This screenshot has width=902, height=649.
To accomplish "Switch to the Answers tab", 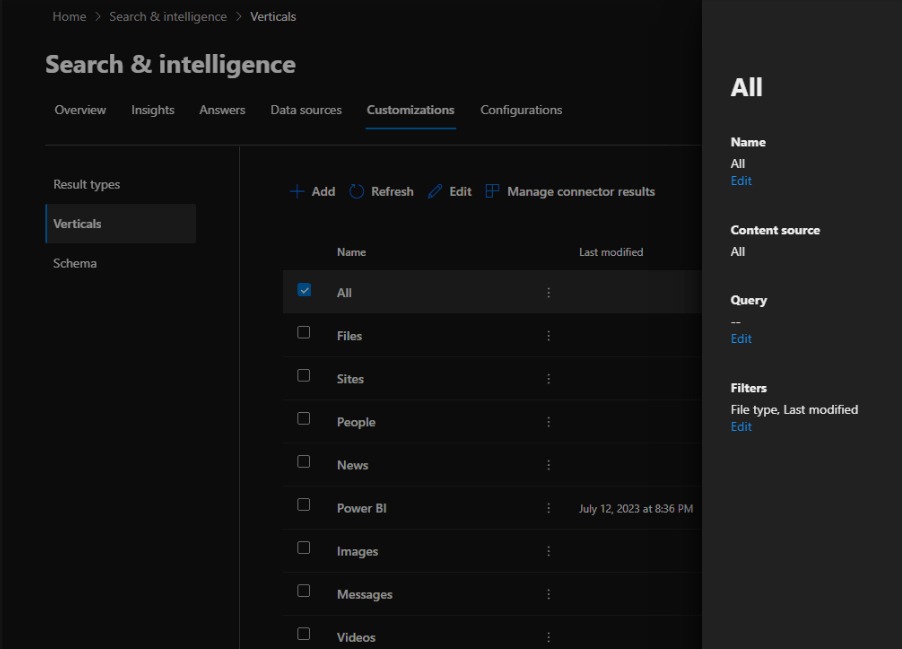I will pos(222,110).
